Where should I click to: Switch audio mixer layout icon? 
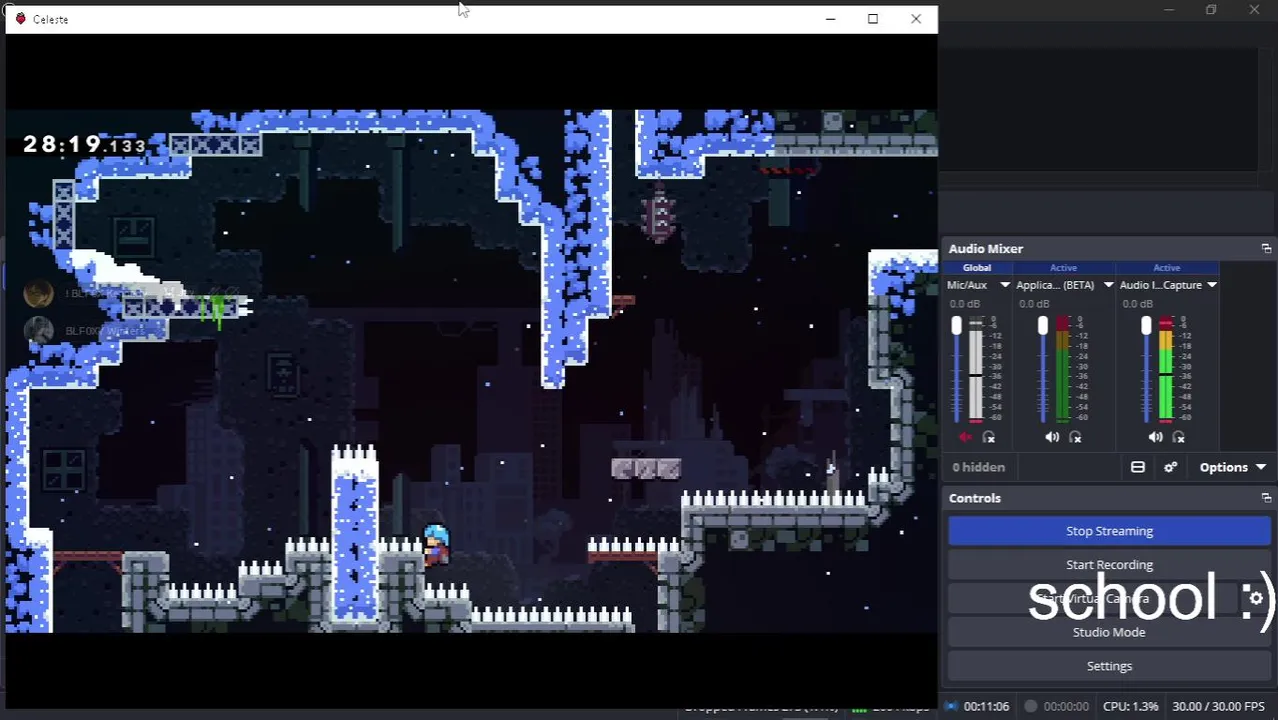[x=1138, y=467]
